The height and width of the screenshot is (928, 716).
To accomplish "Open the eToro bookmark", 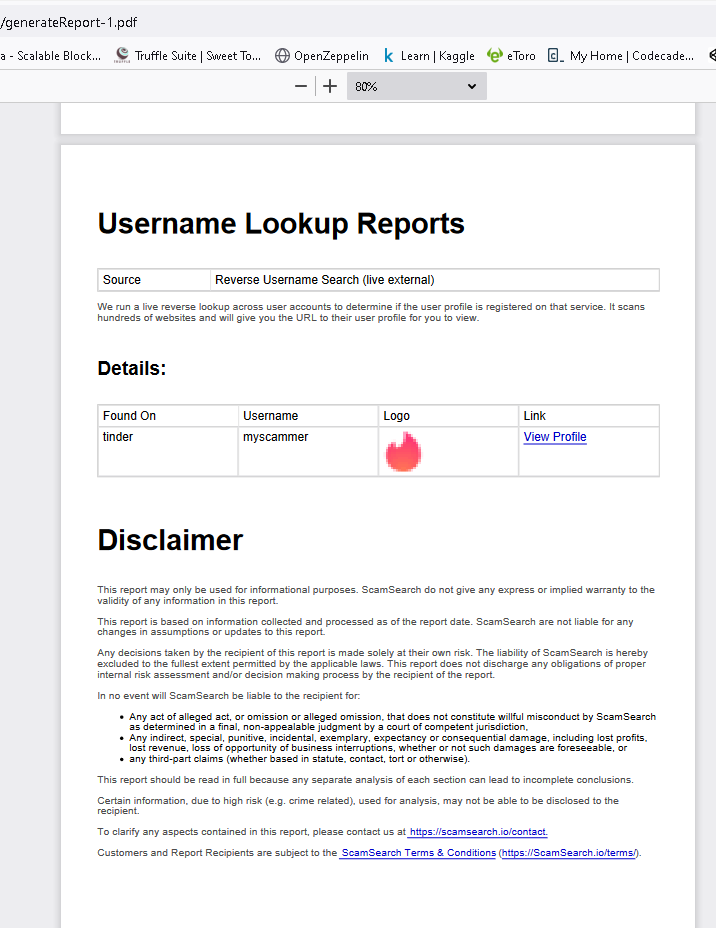I will coord(511,56).
